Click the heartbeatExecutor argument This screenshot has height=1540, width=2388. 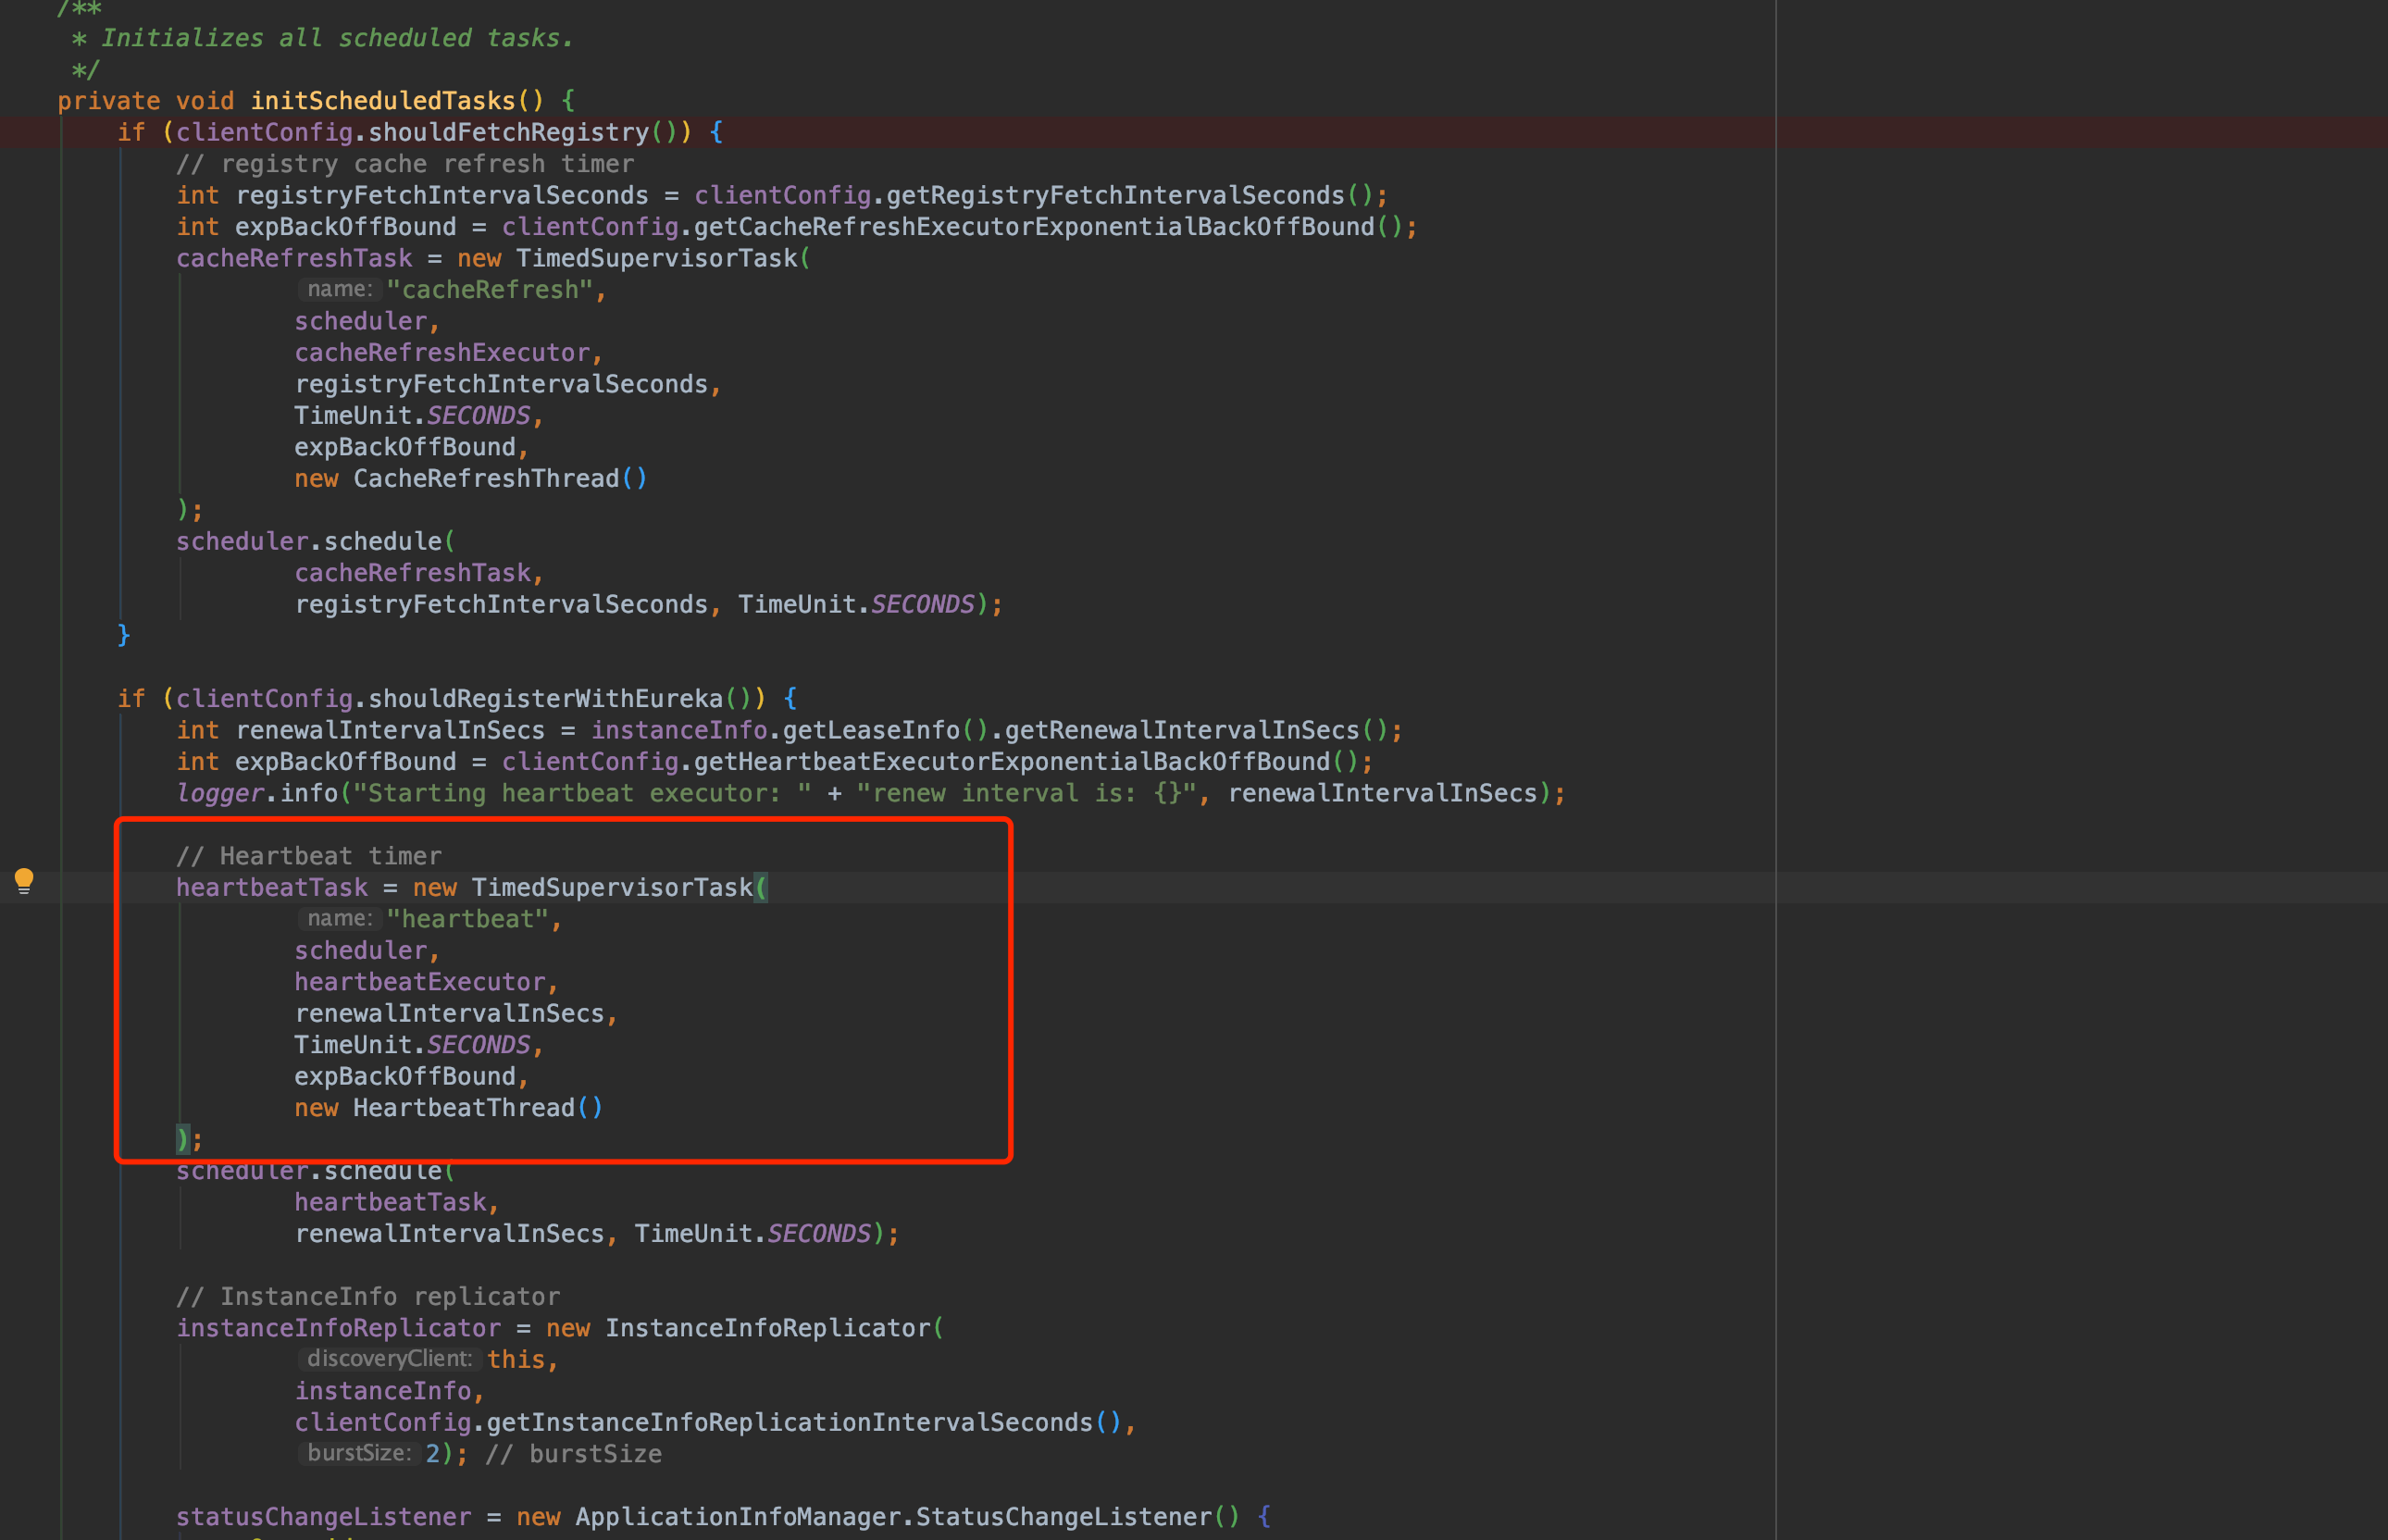coord(420,982)
